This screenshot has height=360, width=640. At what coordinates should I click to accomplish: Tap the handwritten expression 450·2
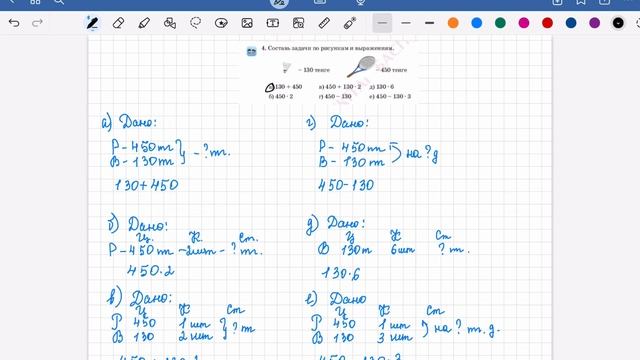151,271
